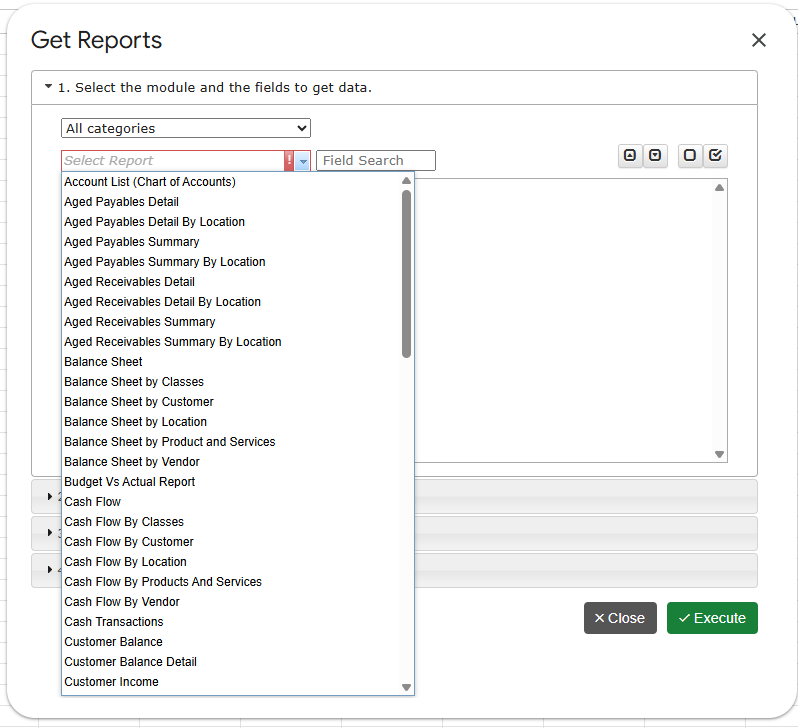Pick Aged Receivables Detail
The height and width of the screenshot is (728, 798).
[232, 282]
